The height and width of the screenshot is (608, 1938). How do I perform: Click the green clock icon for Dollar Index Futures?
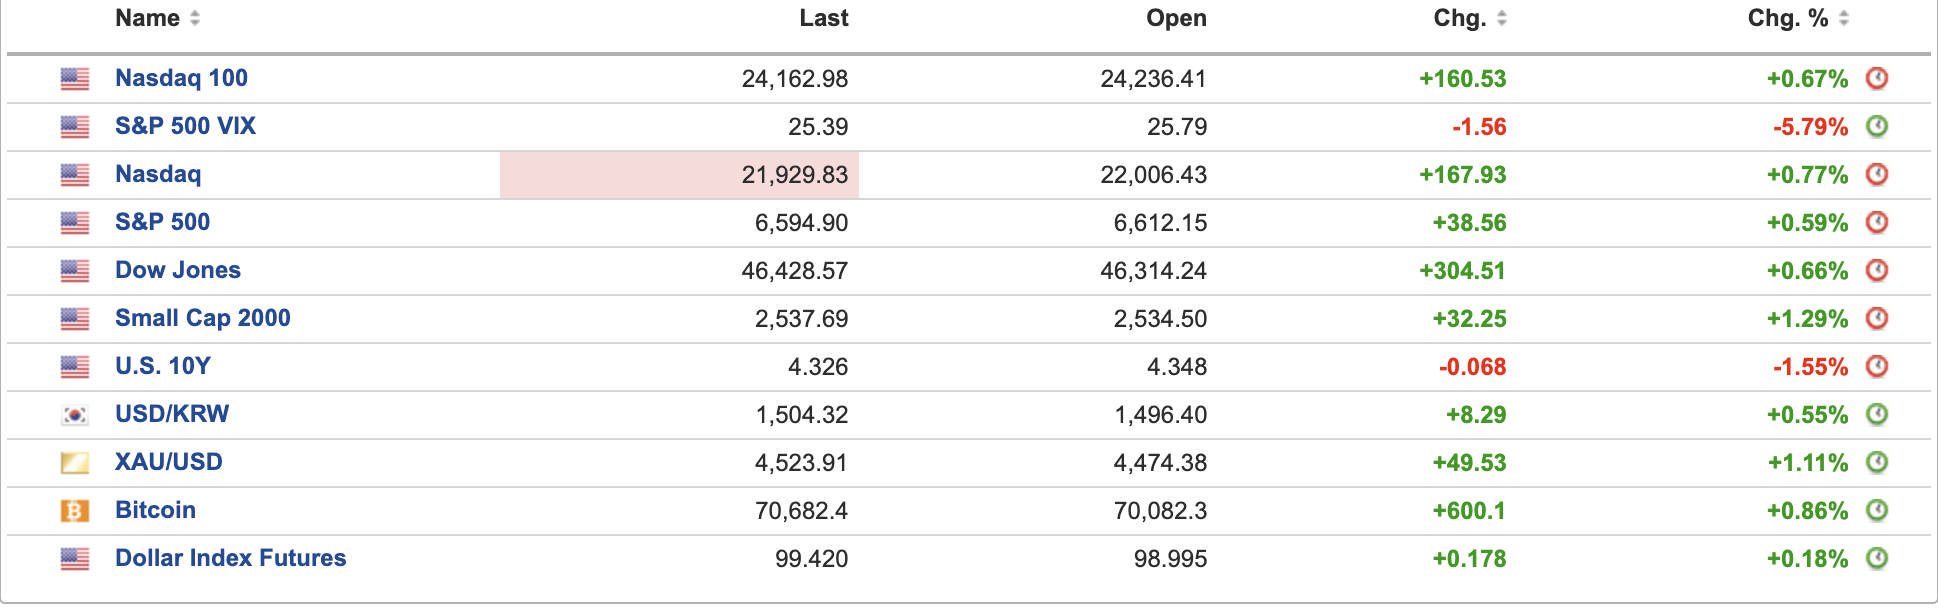1877,558
